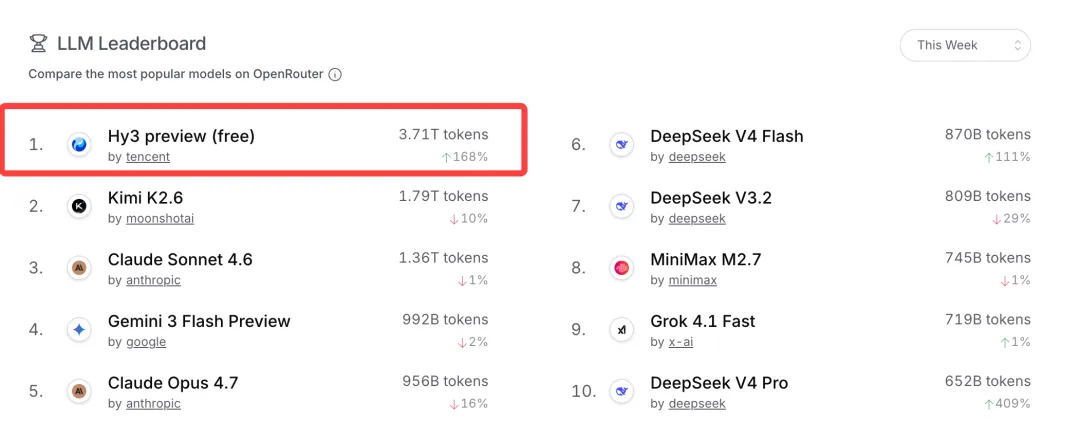
Task: Click the DeepSeek logo icon for V4 Flash
Action: (621, 145)
